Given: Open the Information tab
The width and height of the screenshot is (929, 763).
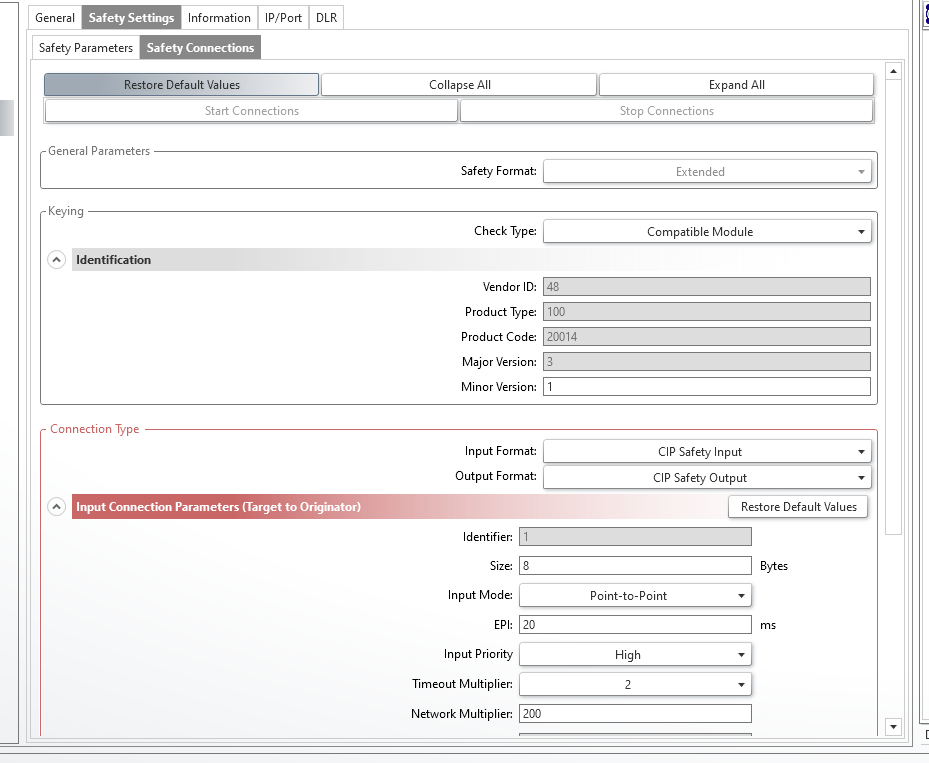Looking at the screenshot, I should 219,18.
